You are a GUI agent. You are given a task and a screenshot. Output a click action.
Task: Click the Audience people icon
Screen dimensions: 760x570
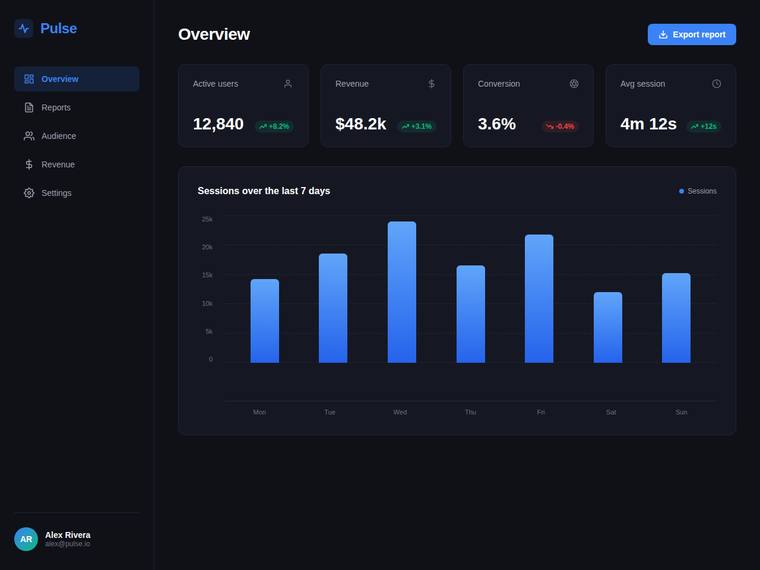[29, 136]
